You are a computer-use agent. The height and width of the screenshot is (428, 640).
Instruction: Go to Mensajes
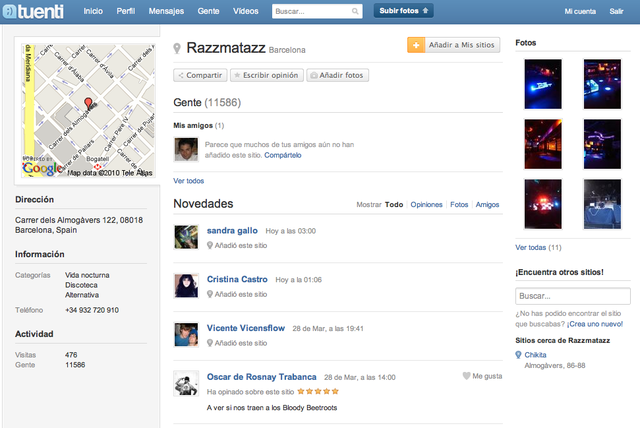pyautogui.click(x=166, y=11)
